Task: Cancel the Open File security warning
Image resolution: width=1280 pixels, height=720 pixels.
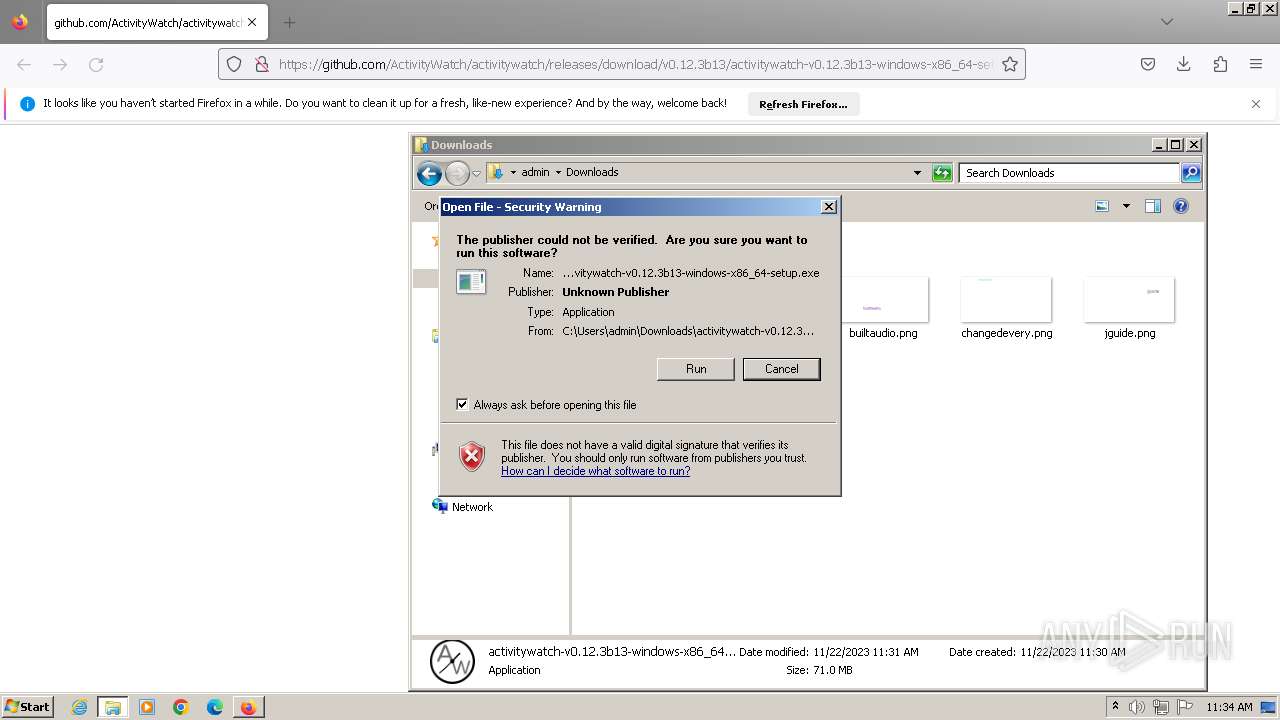Action: pos(781,369)
